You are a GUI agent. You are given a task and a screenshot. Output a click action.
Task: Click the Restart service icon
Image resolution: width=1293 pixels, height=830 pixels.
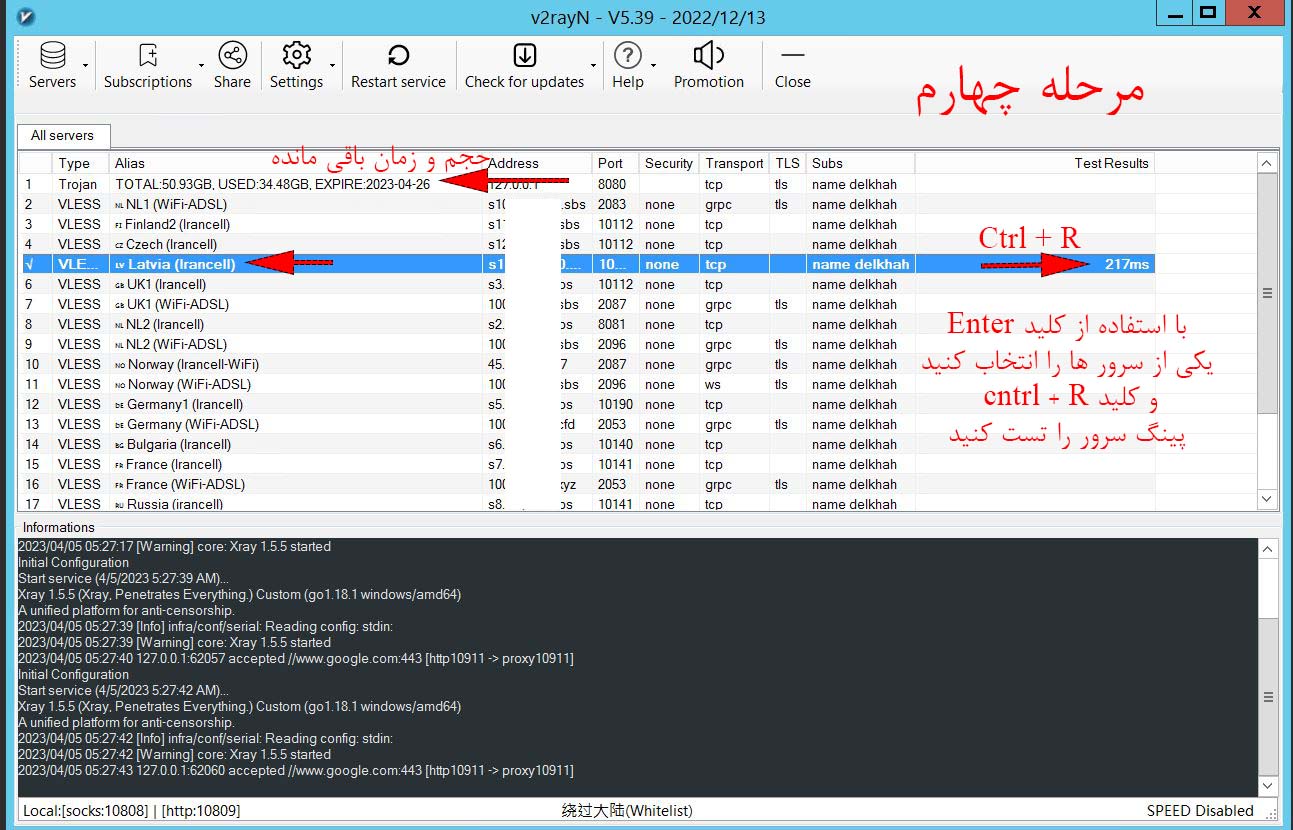tap(398, 55)
